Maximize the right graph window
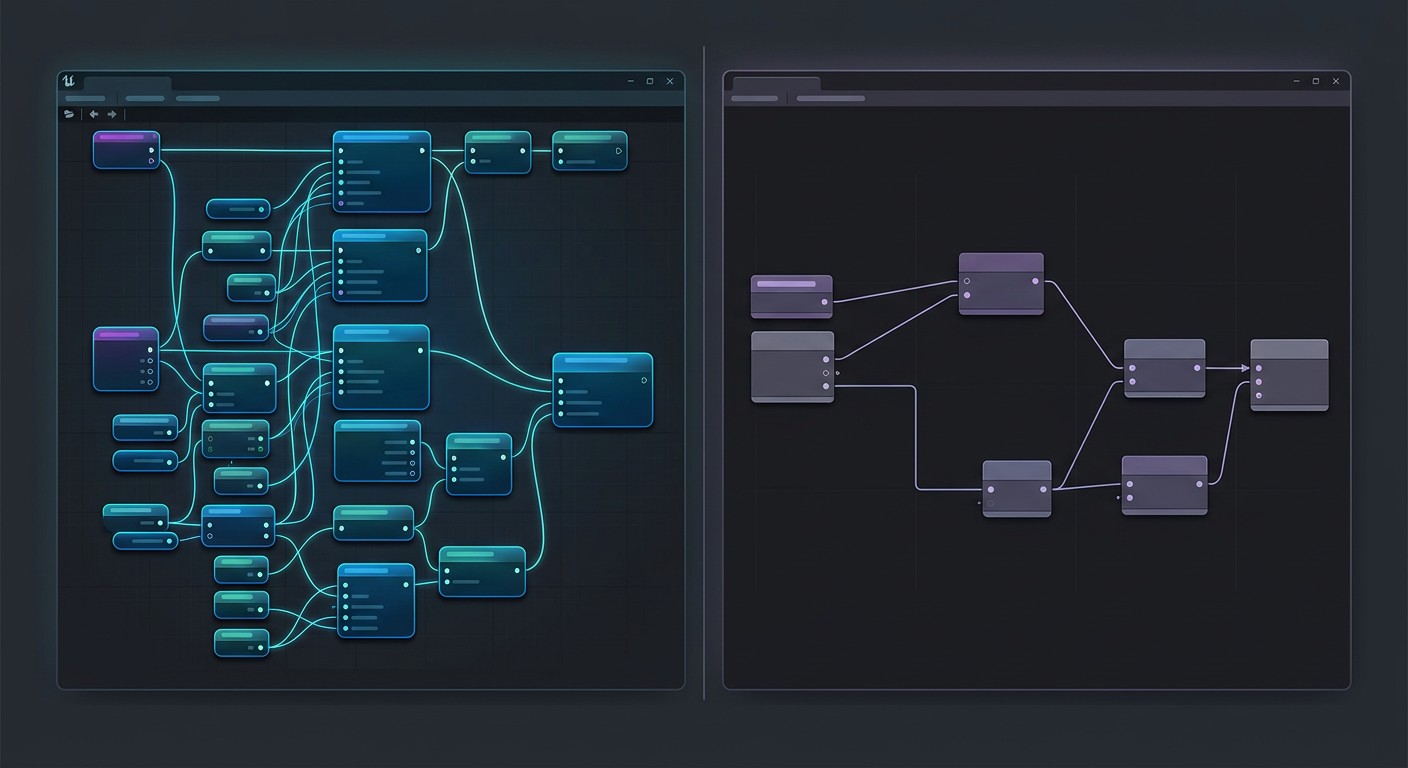This screenshot has height=768, width=1408. (x=1316, y=81)
